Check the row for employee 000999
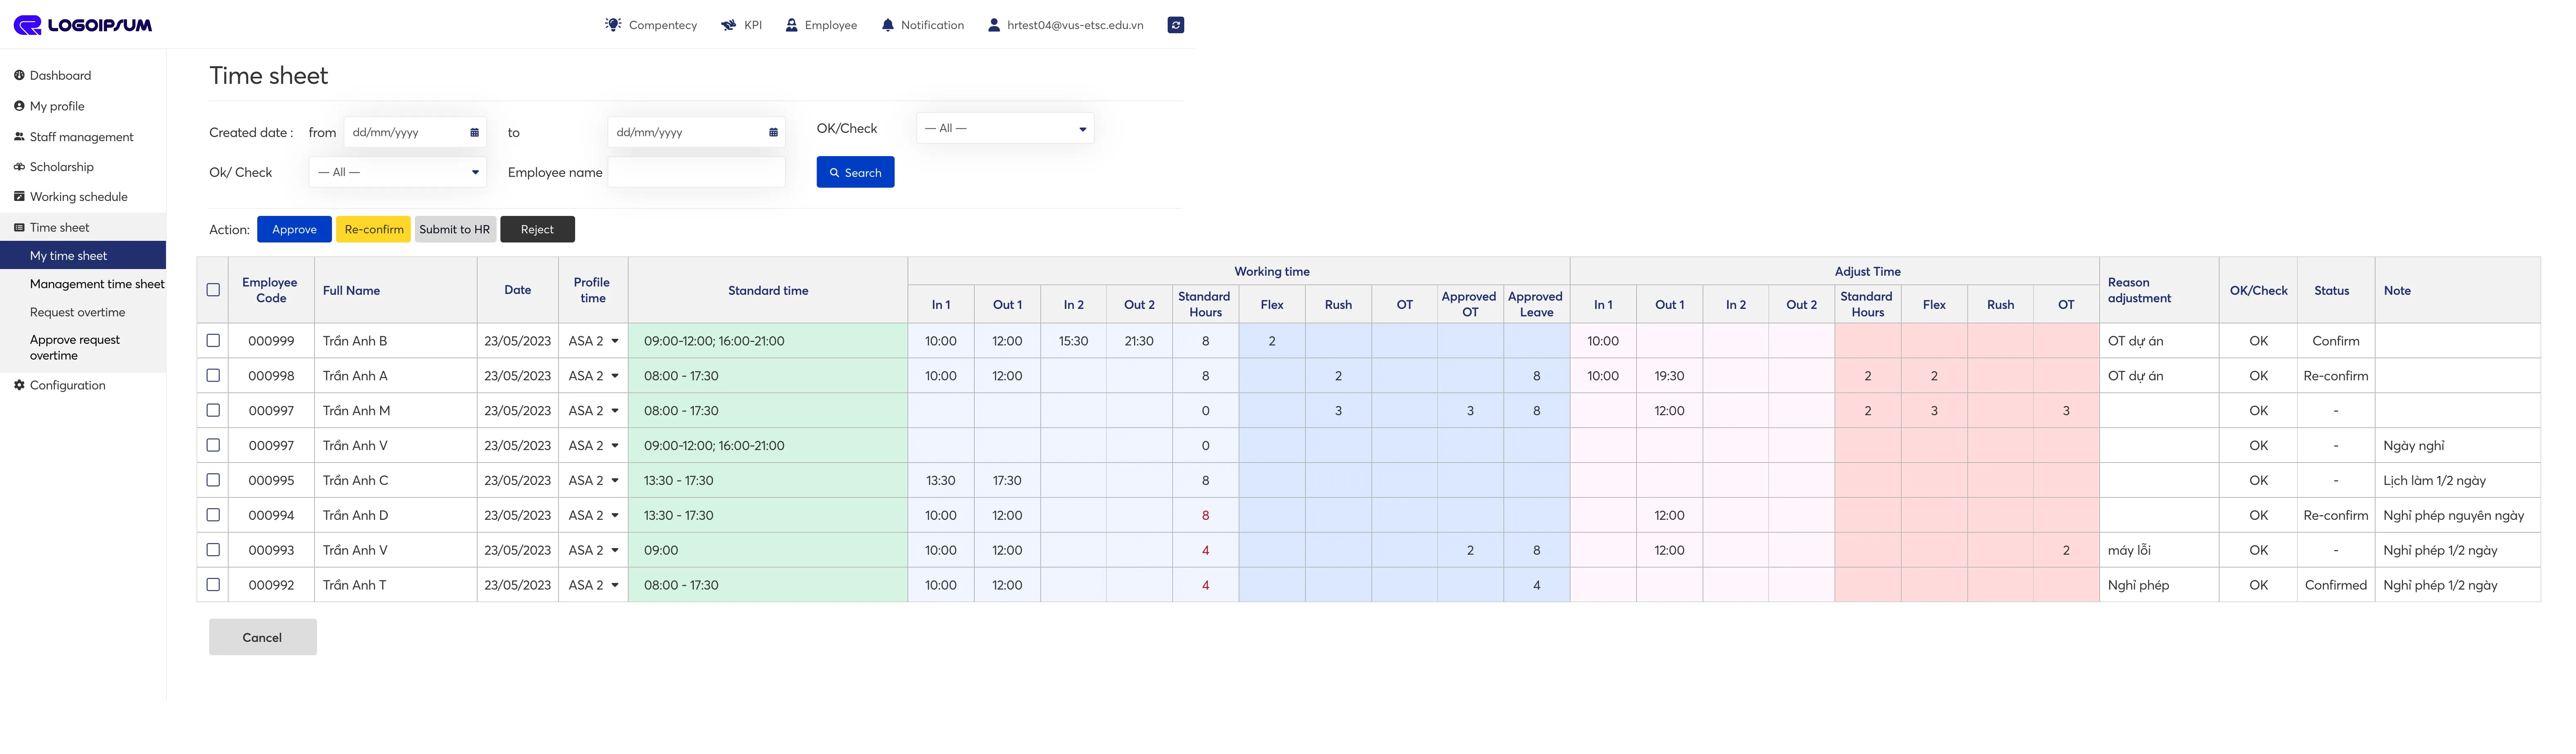Viewport: 2576px width, 754px height. click(213, 341)
